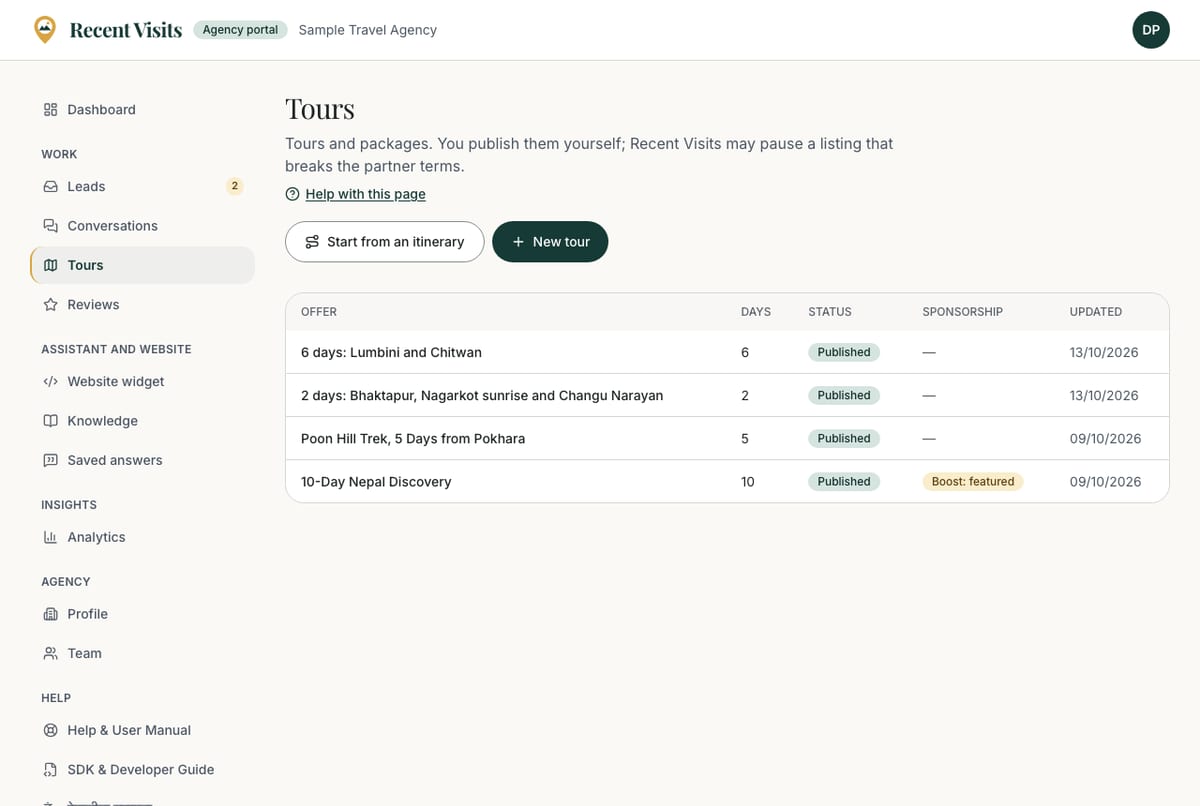Open Website widget settings
This screenshot has height=806, width=1200.
click(x=142, y=382)
